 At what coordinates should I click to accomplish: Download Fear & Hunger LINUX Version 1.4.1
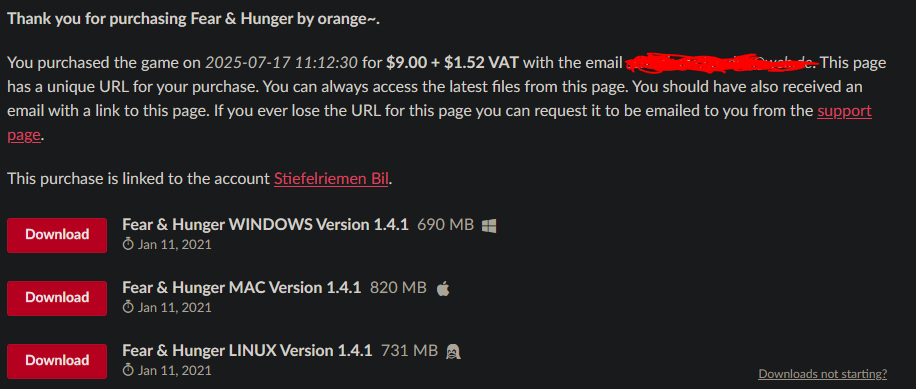57,361
